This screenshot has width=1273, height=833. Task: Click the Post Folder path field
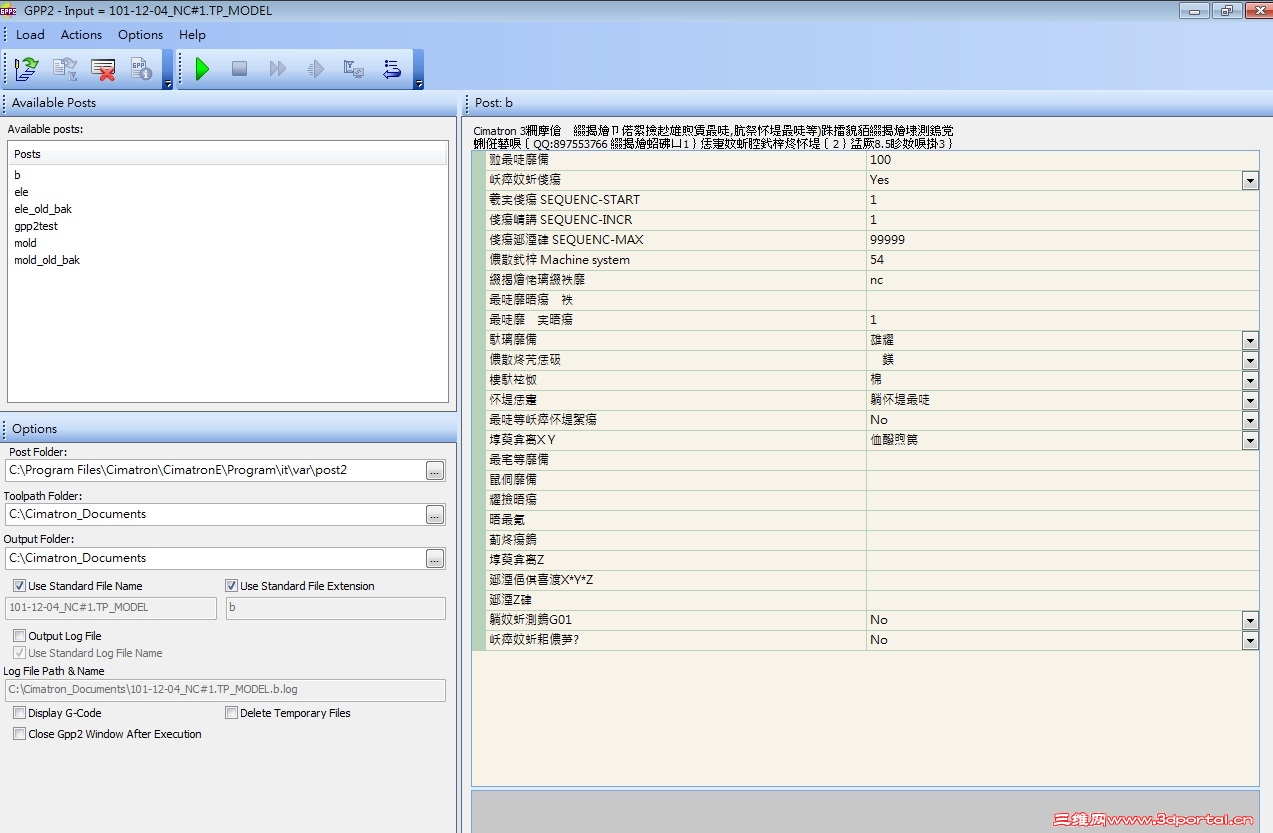coord(214,470)
